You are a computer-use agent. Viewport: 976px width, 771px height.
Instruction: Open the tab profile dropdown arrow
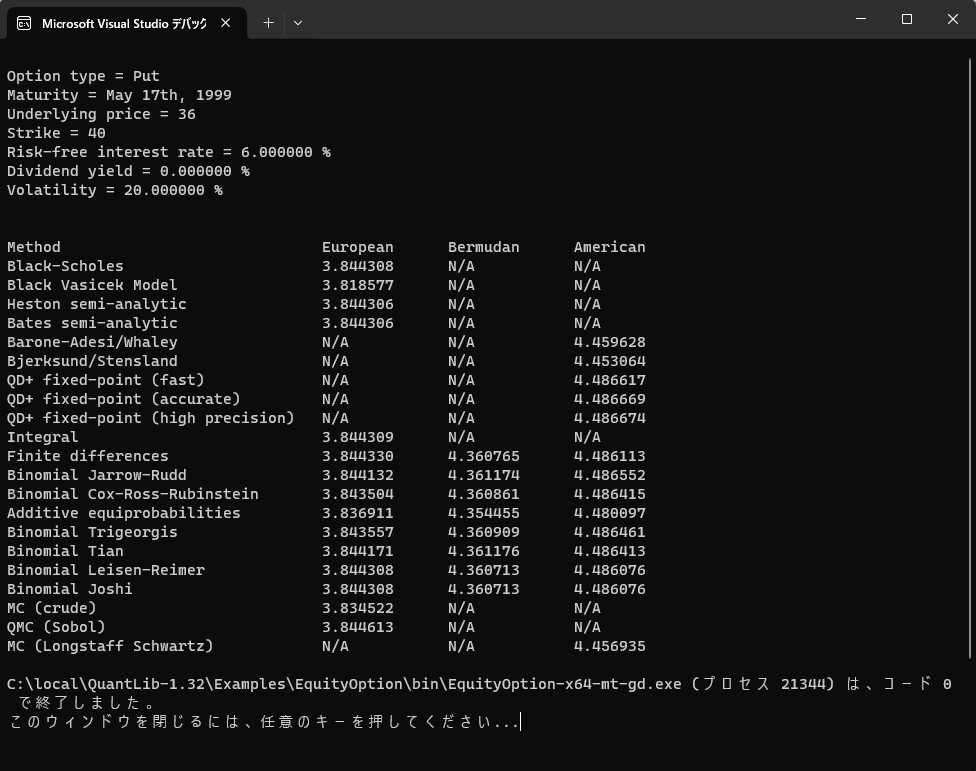pyautogui.click(x=298, y=23)
